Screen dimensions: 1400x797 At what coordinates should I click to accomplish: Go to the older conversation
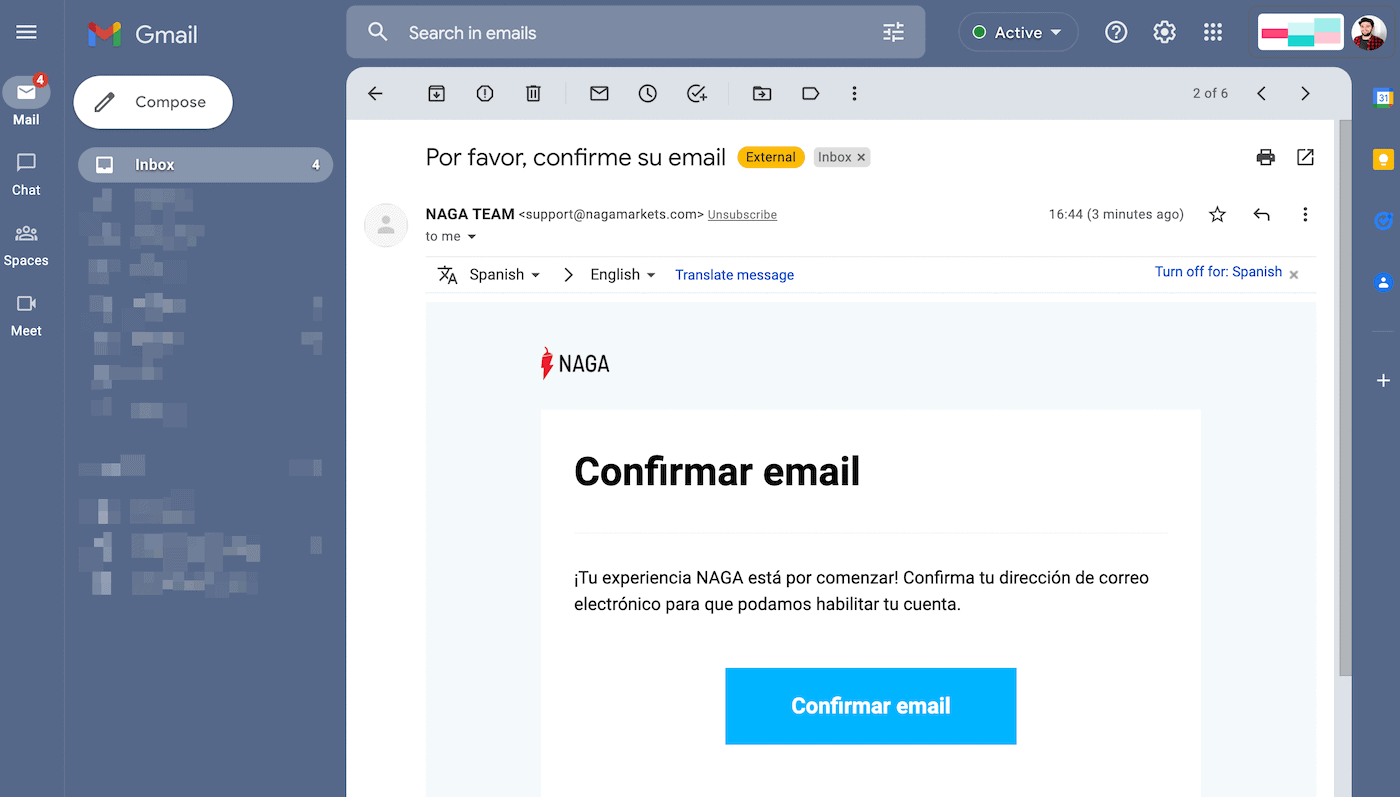[x=1305, y=93]
